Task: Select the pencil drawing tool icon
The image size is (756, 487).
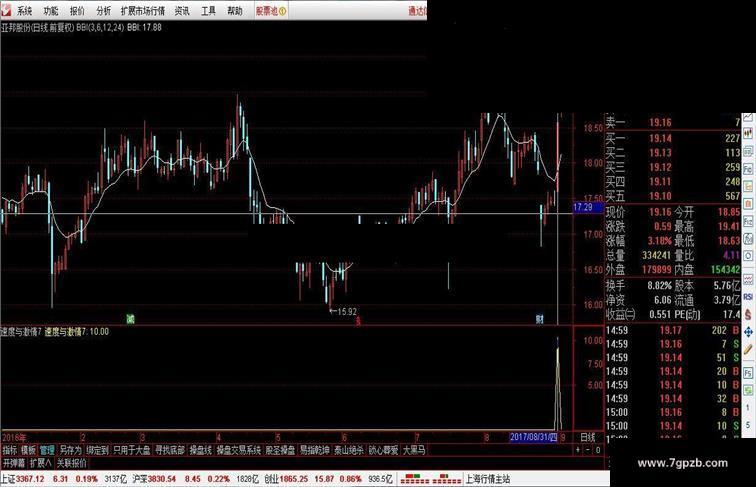Action: click(x=748, y=349)
